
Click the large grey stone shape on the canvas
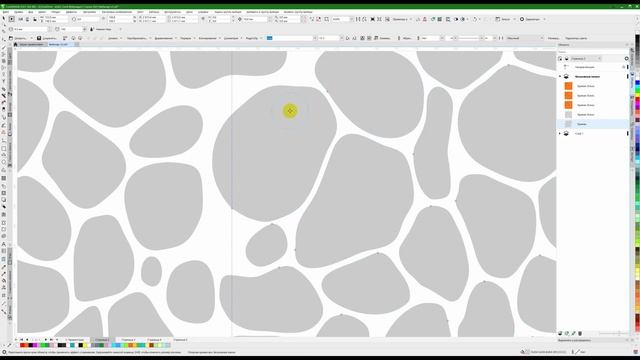[274, 153]
